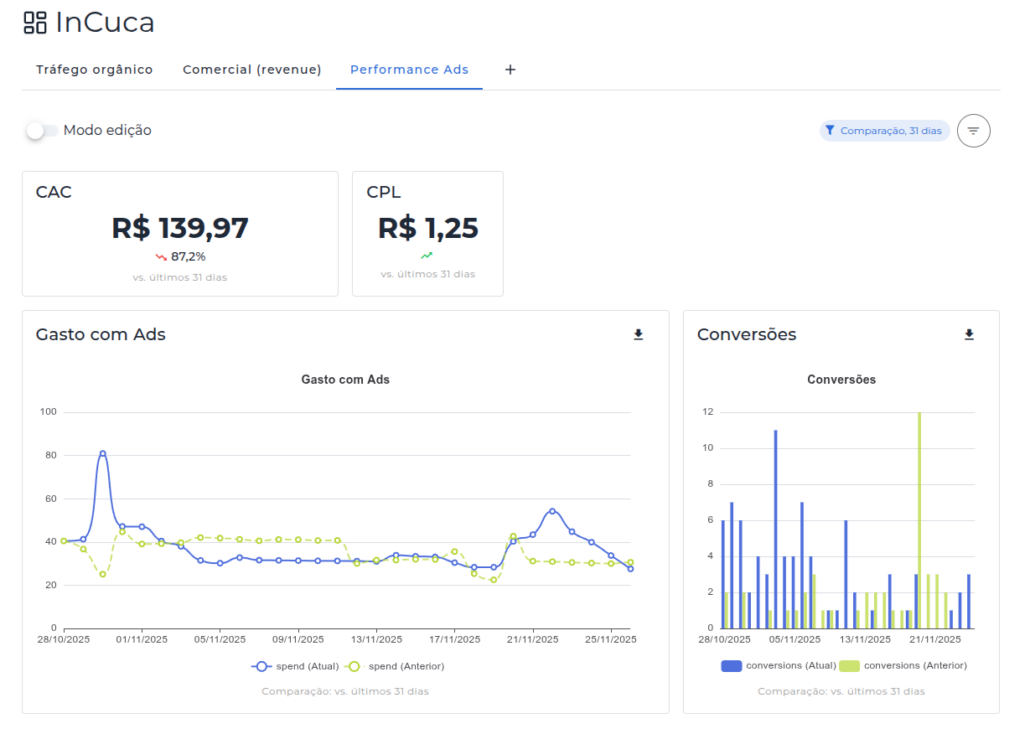
Task: Download the Gasto com Ads chart
Action: (638, 335)
